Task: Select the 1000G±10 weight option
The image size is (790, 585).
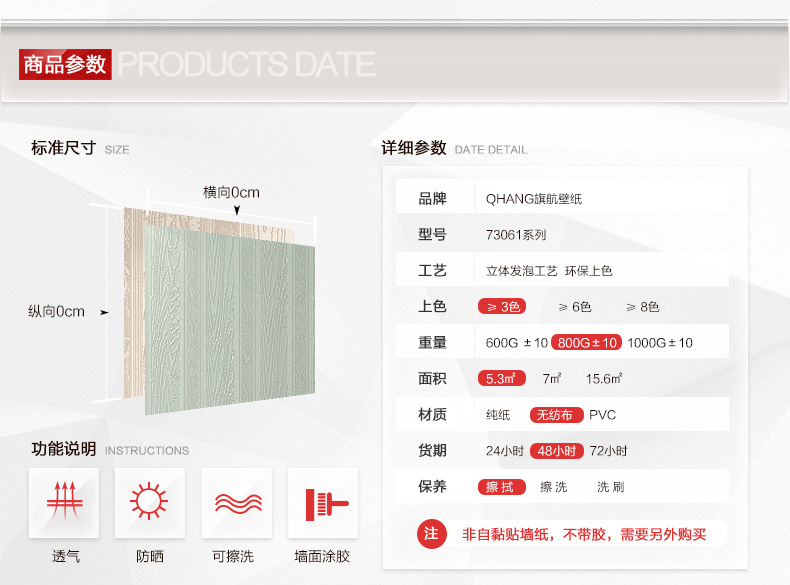Action: (x=660, y=343)
